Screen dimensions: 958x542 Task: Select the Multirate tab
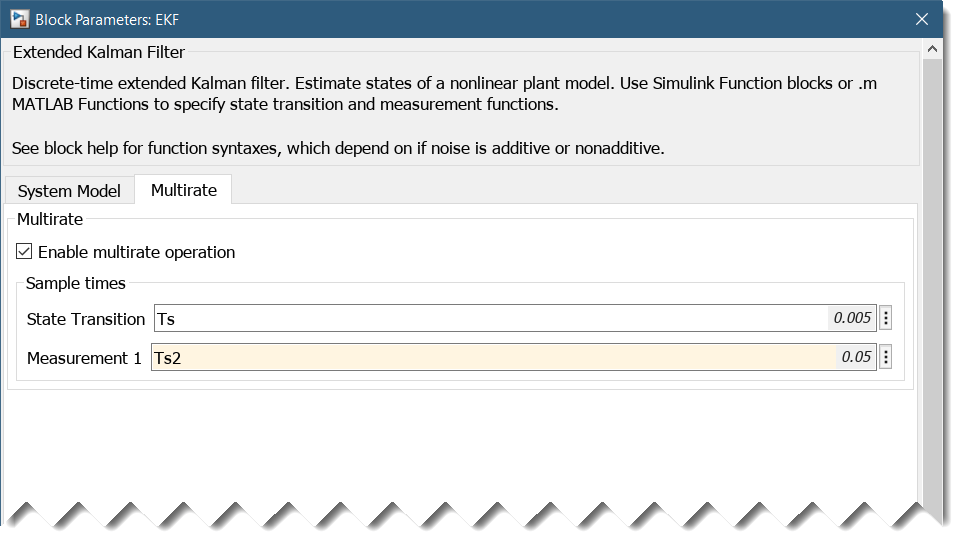click(183, 190)
